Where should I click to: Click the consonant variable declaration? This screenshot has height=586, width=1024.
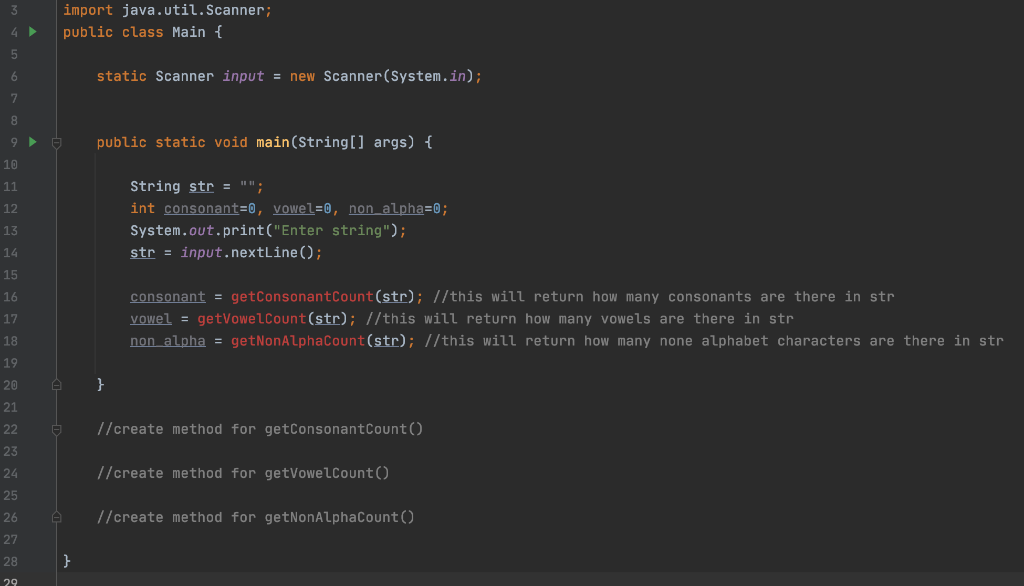[201, 208]
